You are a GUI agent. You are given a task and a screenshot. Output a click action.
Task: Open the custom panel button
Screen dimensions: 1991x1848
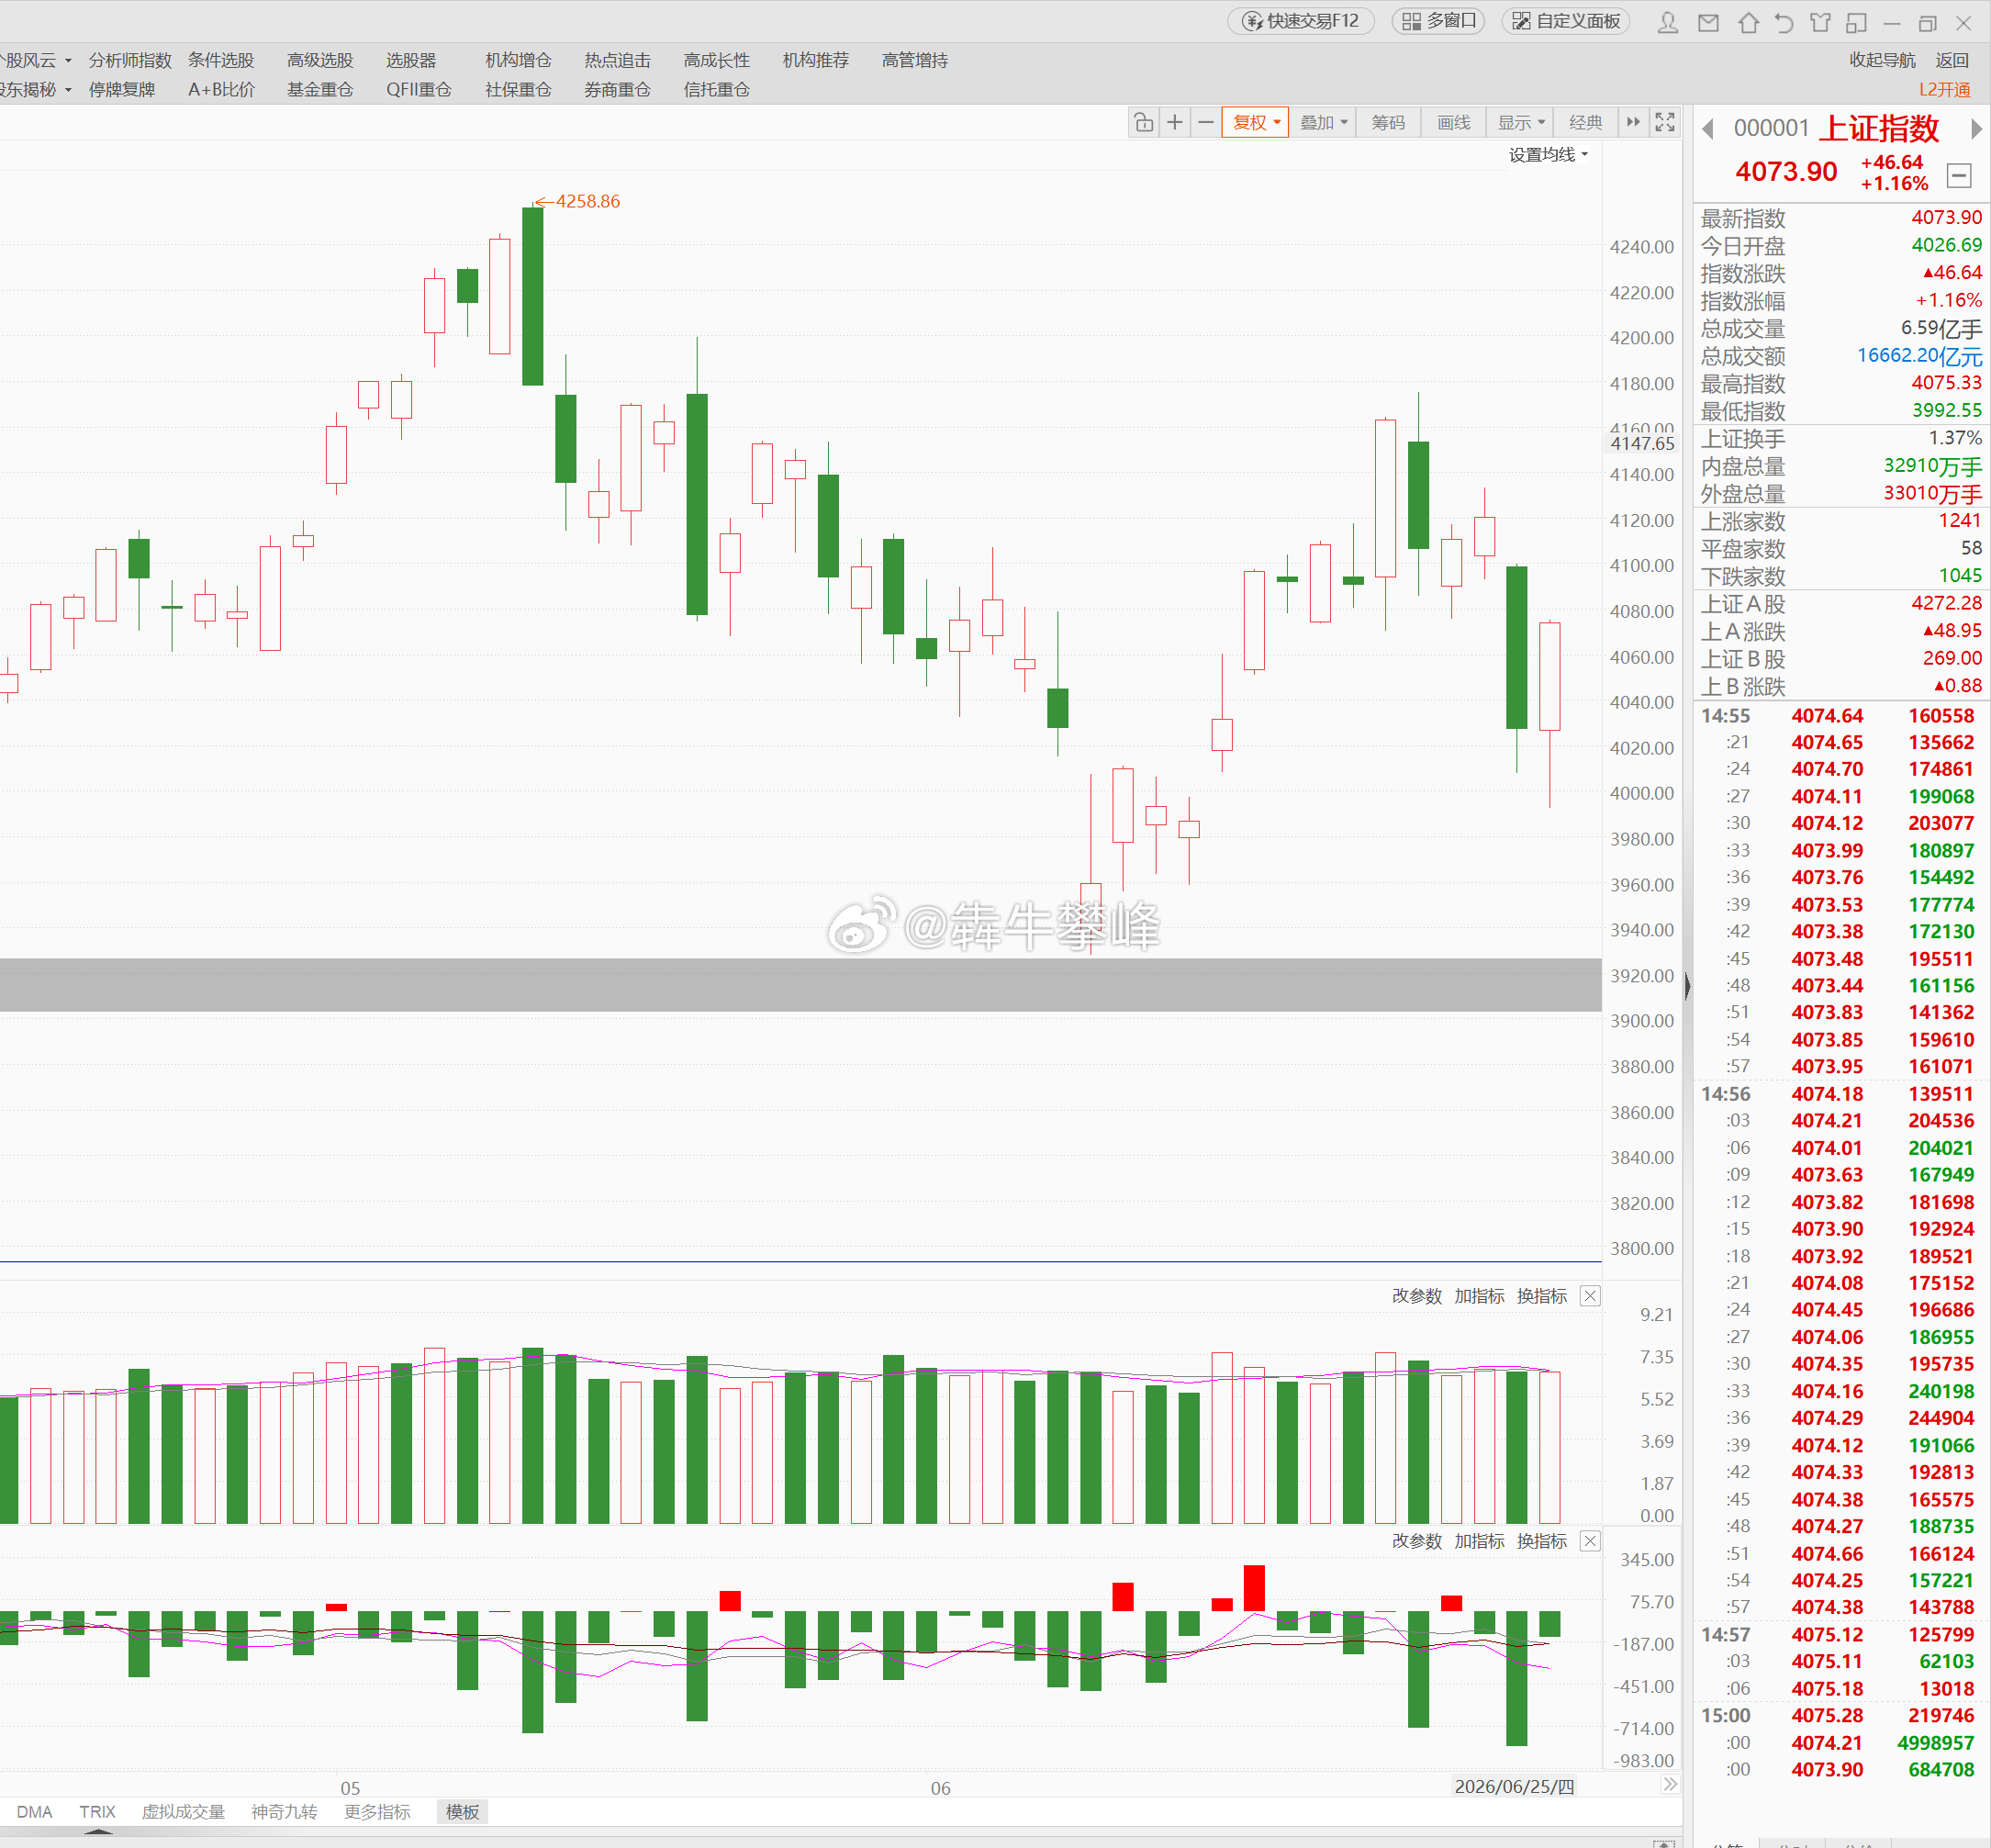(1566, 21)
